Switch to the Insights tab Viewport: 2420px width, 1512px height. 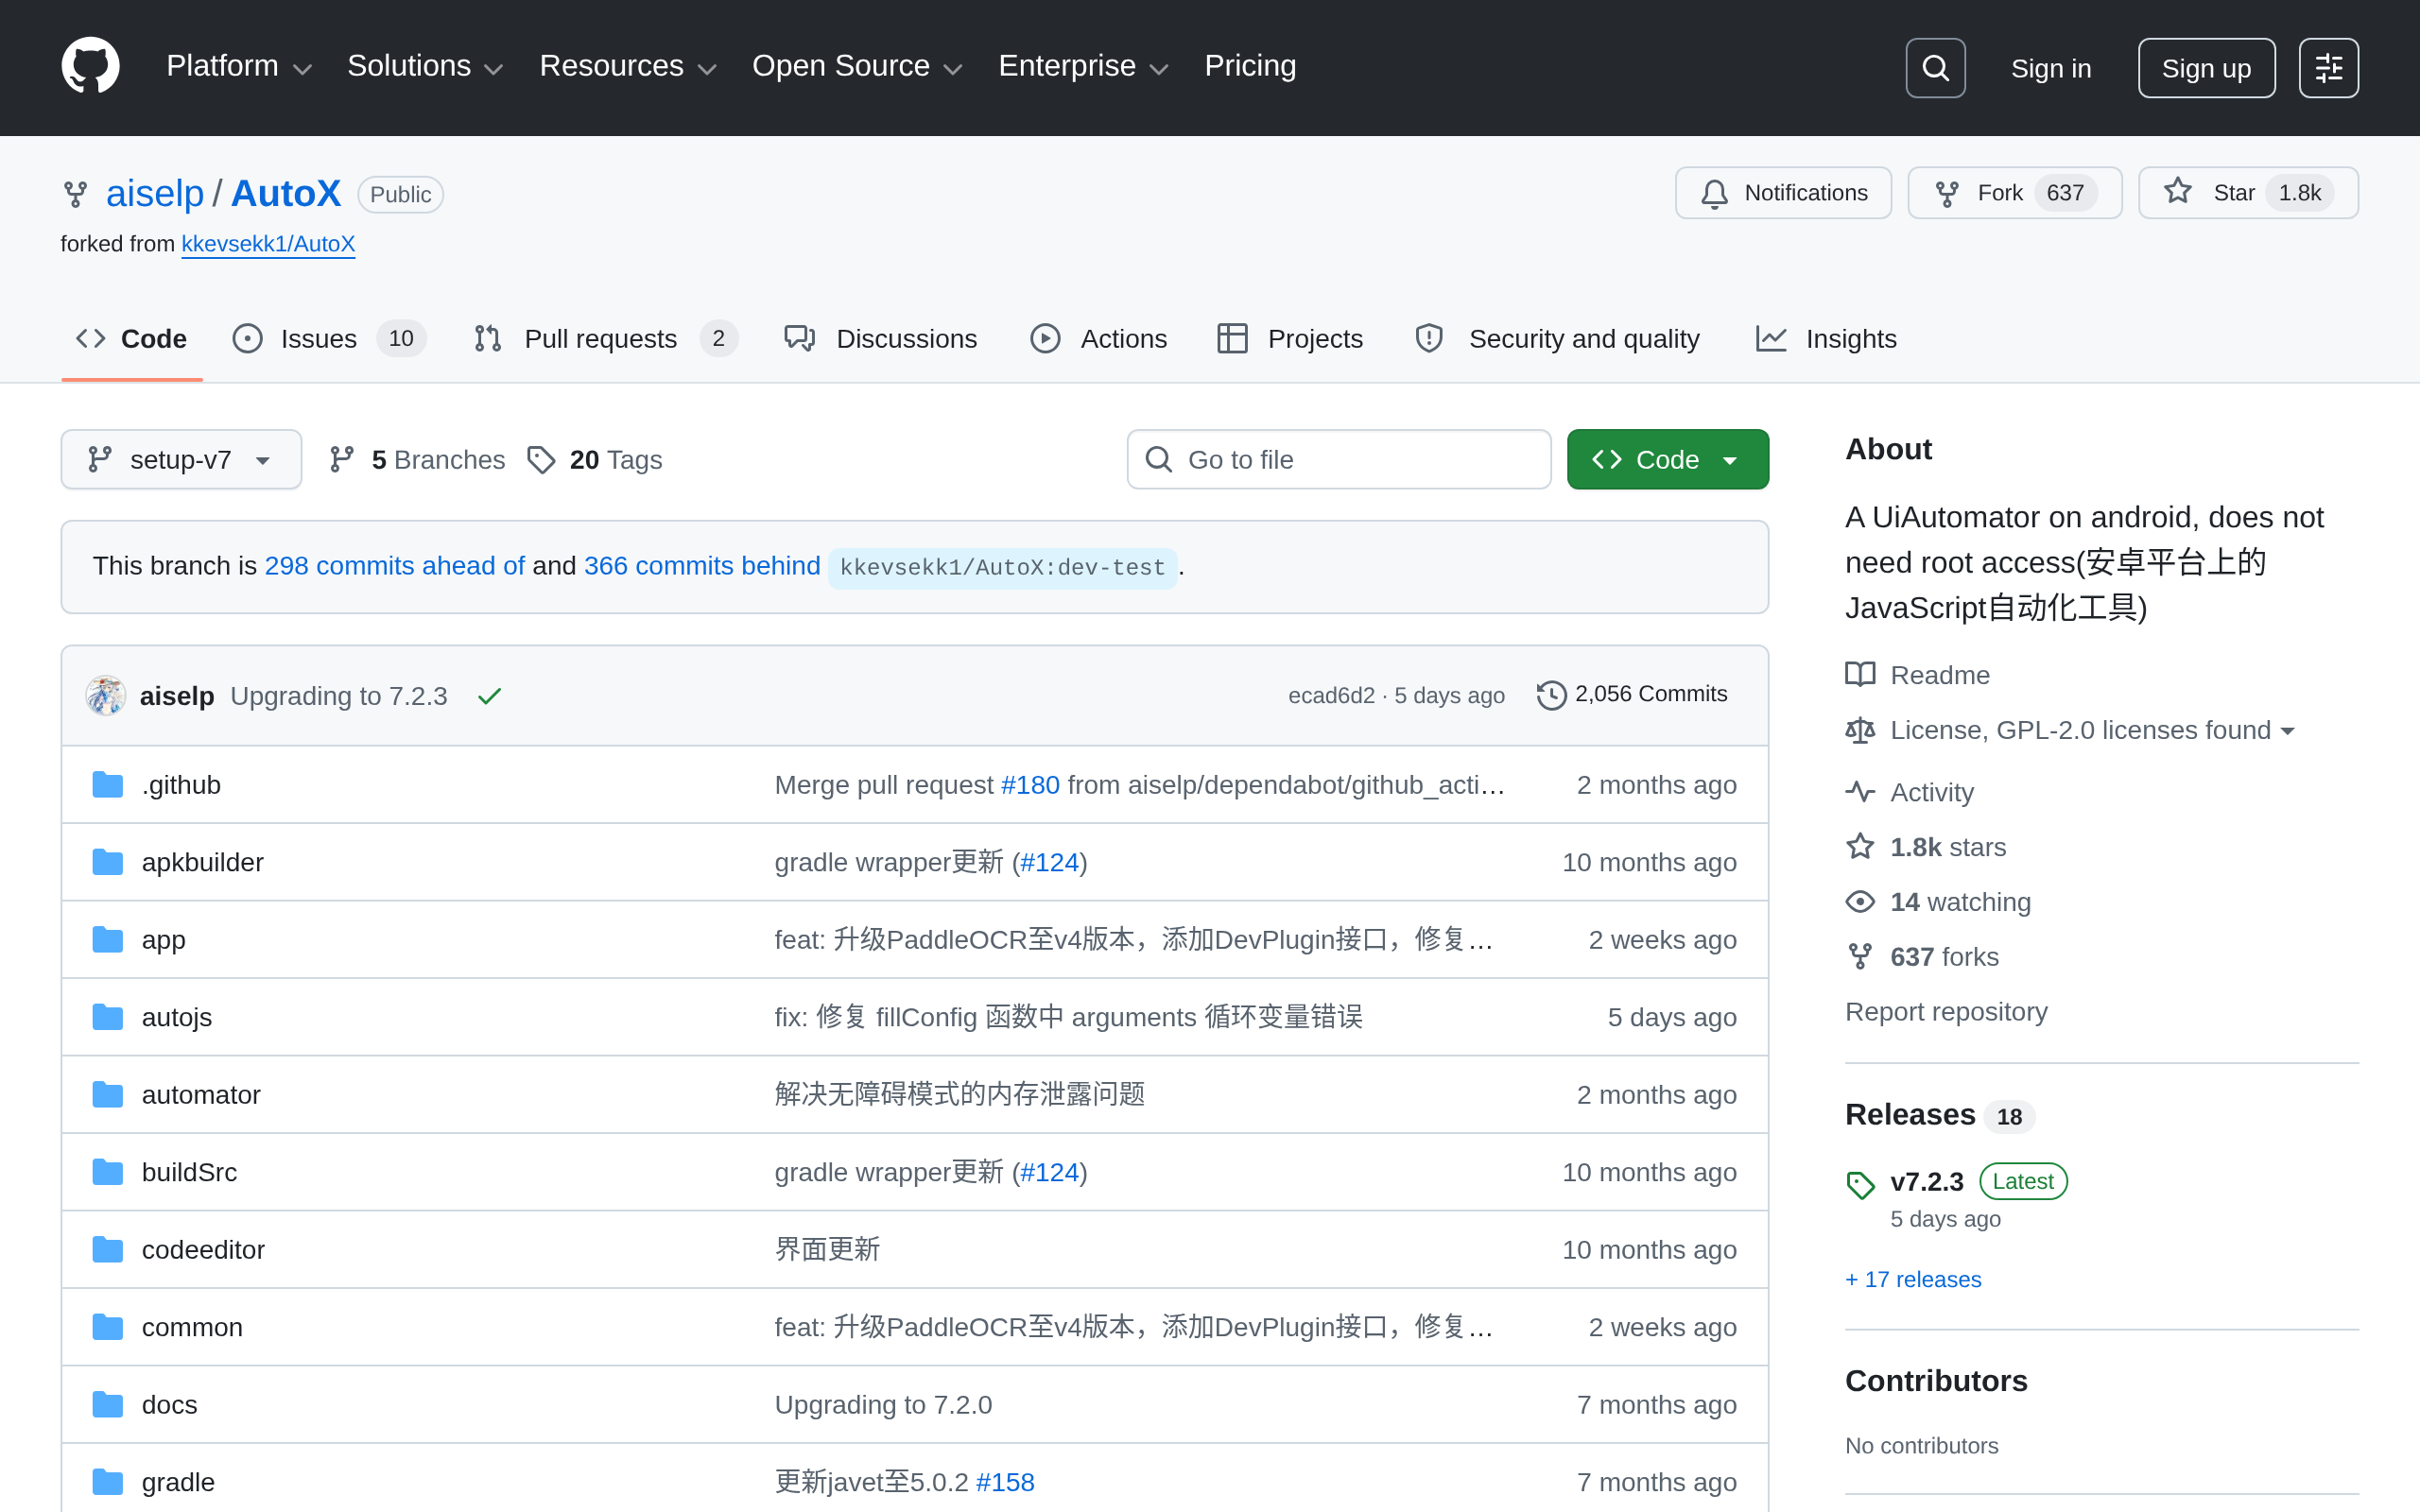tap(1826, 339)
